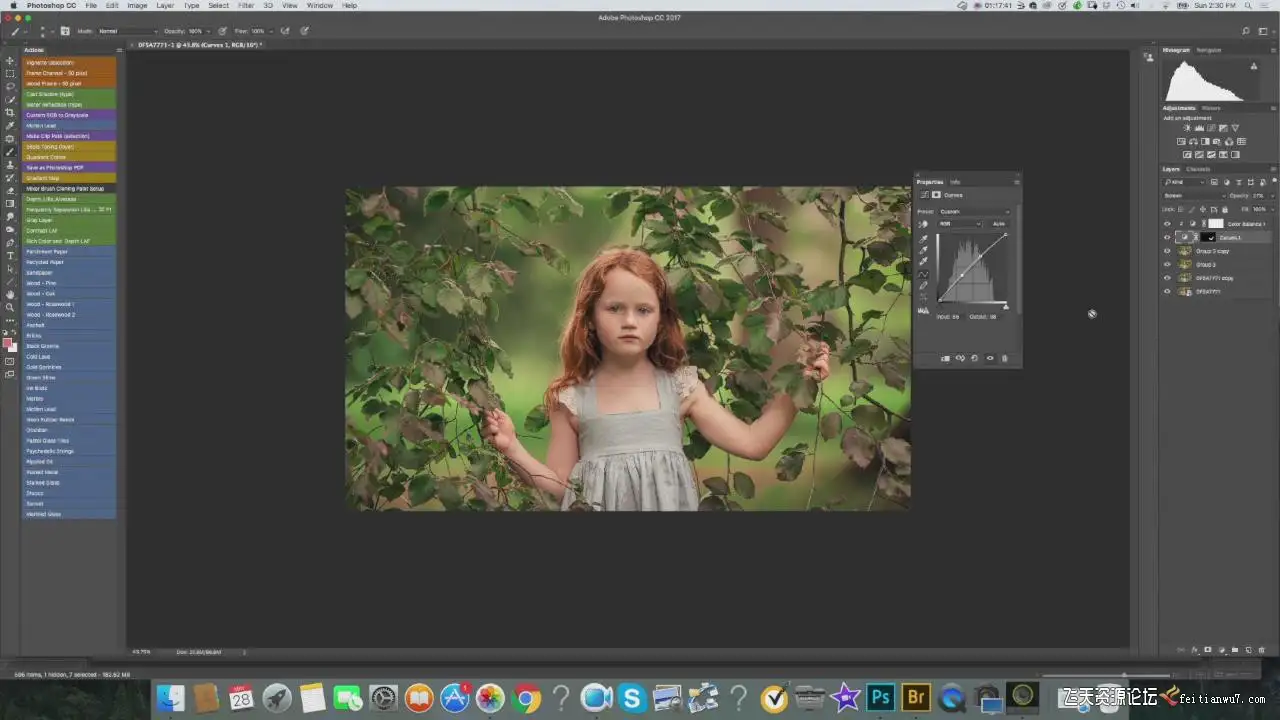Click the foreground color swatch
This screenshot has height=720, width=1280.
click(x=7, y=342)
